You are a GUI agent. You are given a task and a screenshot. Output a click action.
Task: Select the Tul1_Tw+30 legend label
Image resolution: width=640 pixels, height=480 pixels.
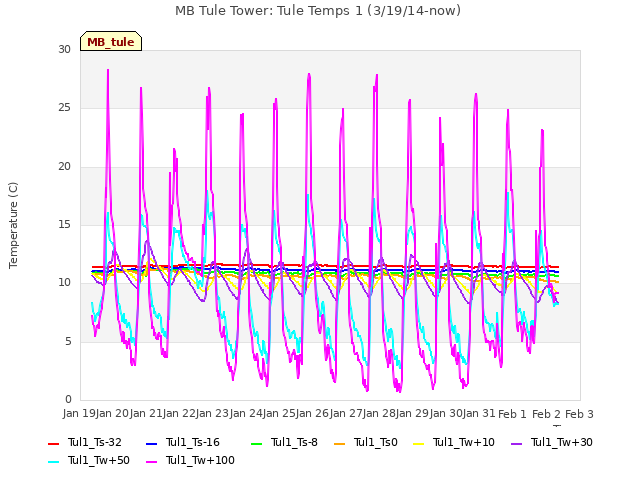[x=562, y=442]
